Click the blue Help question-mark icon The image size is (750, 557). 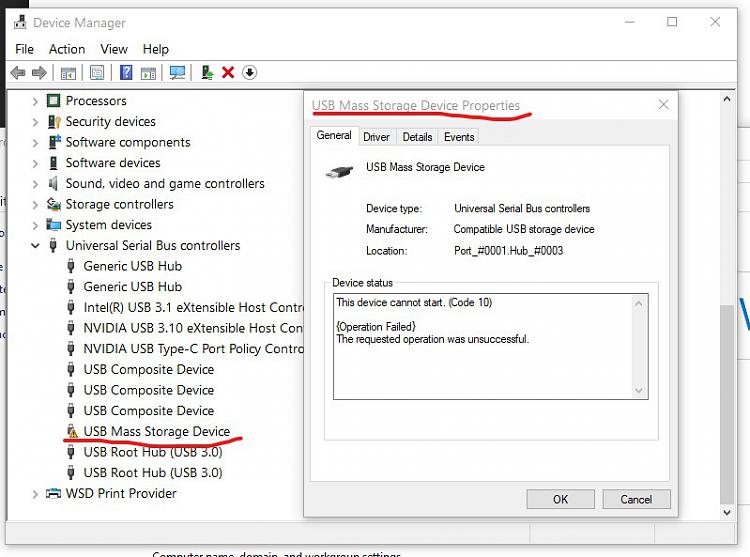pyautogui.click(x=126, y=73)
